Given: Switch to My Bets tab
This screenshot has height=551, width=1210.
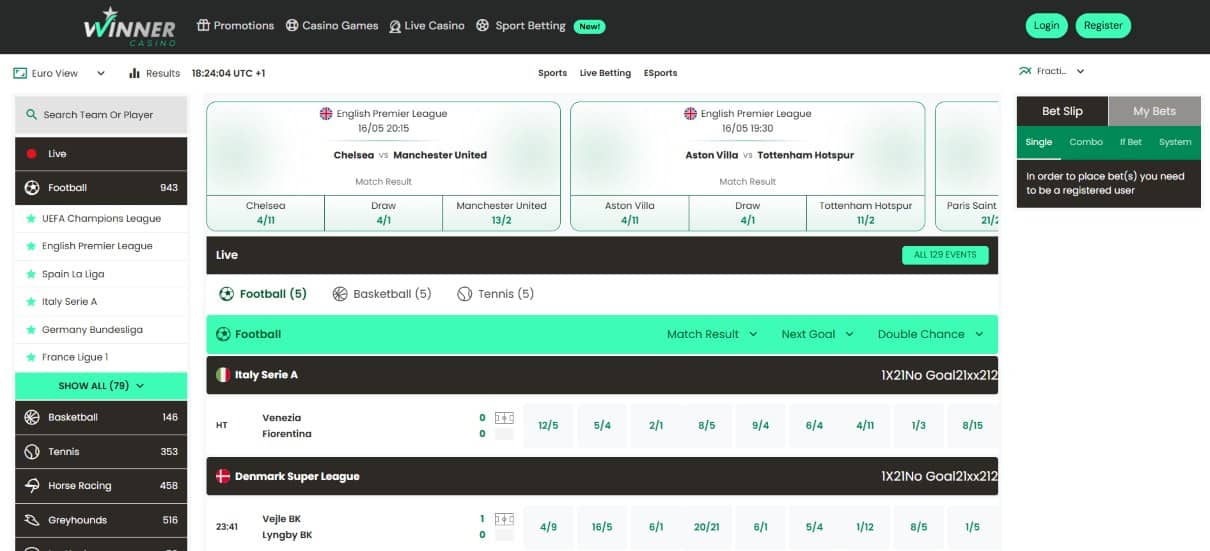Looking at the screenshot, I should (1155, 111).
